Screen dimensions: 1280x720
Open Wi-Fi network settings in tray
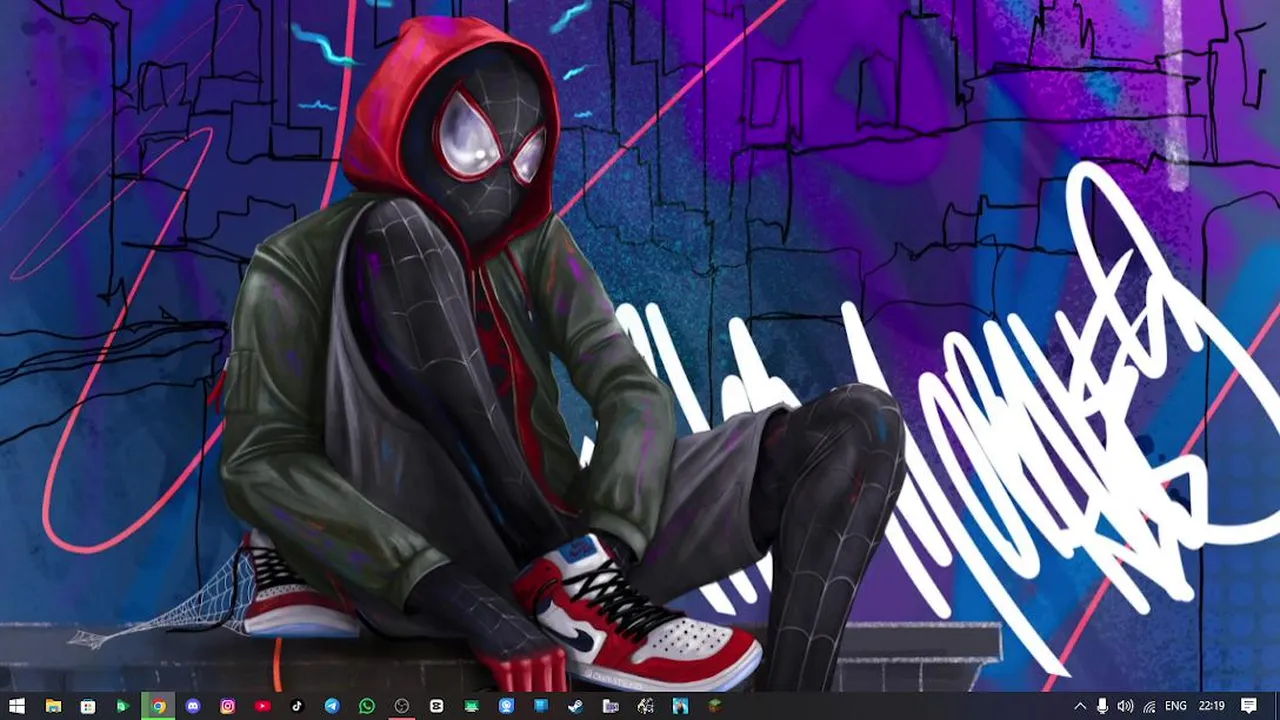tap(1150, 706)
